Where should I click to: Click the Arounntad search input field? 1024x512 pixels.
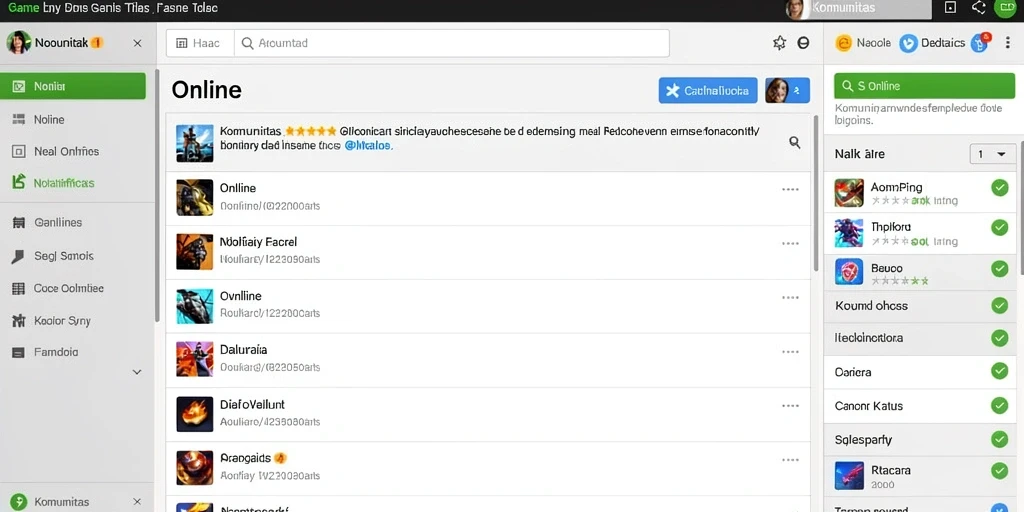click(451, 43)
